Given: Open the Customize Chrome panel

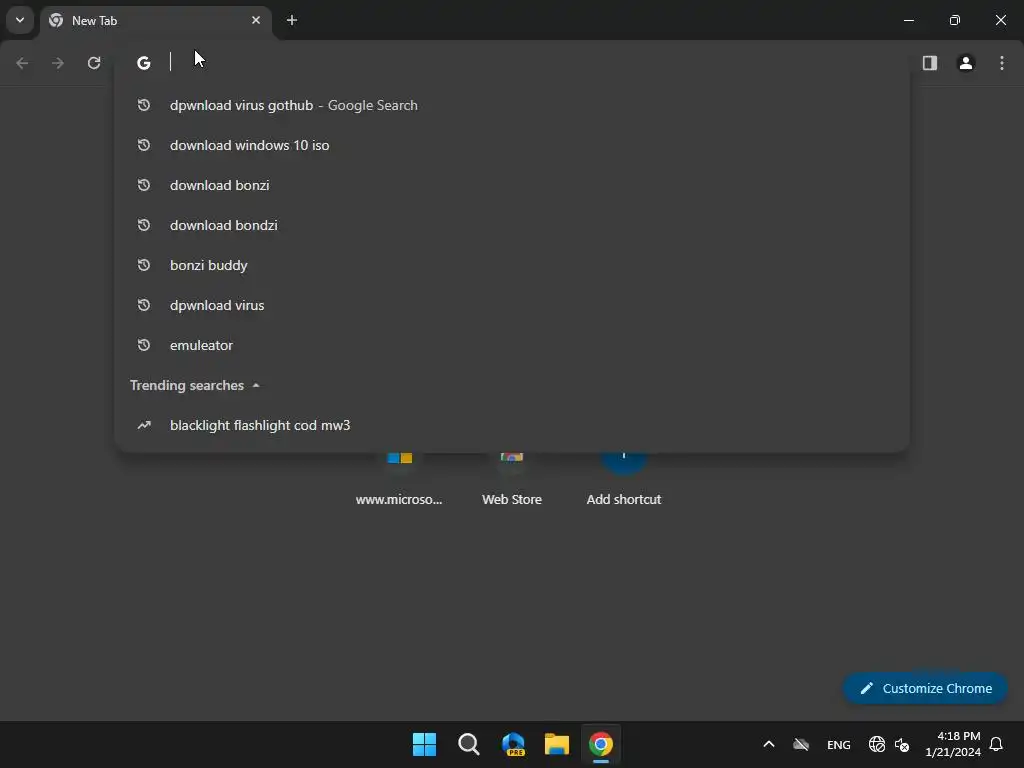Looking at the screenshot, I should [x=925, y=688].
